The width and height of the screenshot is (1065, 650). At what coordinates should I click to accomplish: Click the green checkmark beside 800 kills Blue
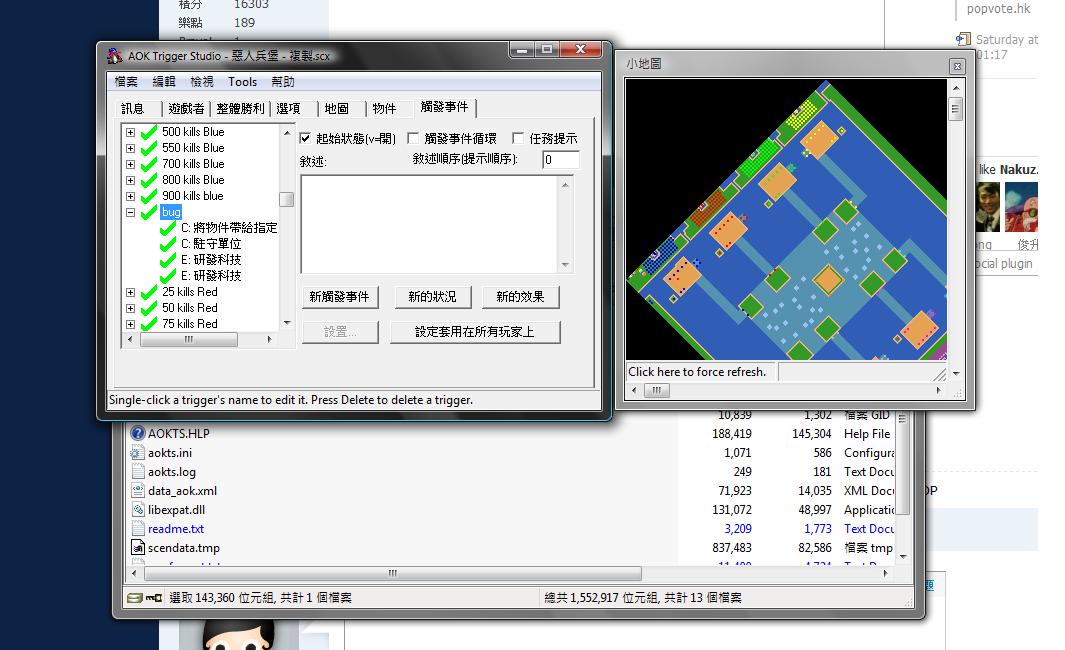[149, 180]
